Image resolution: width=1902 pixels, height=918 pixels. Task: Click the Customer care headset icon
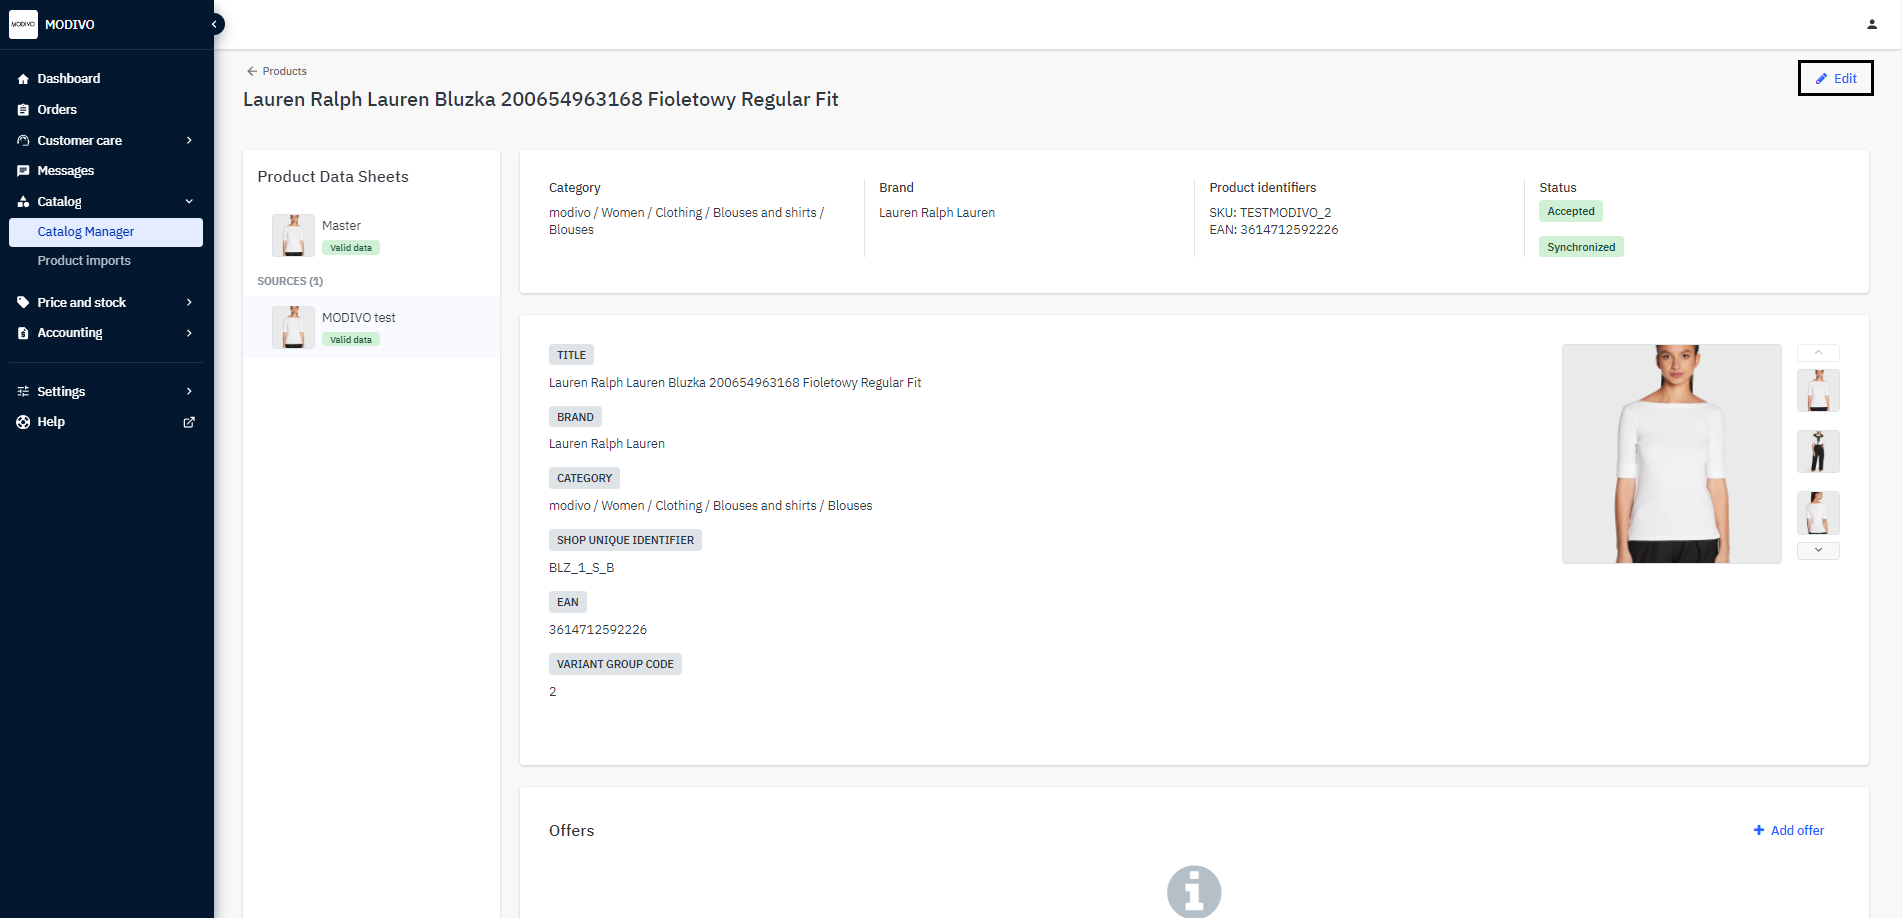[23, 141]
